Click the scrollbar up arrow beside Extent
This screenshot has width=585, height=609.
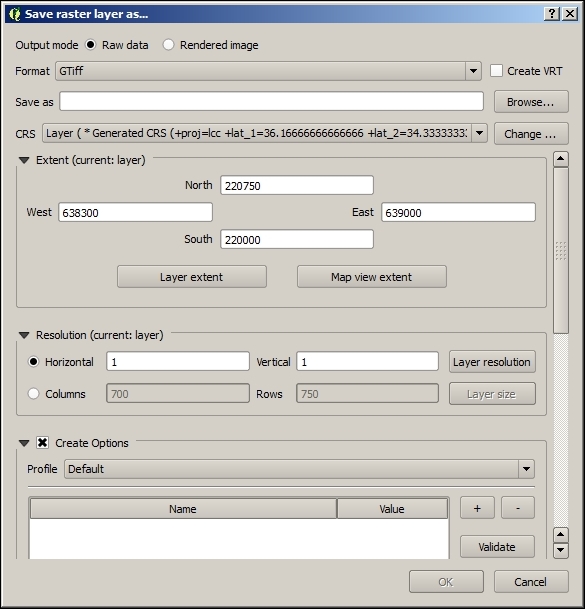(x=561, y=159)
